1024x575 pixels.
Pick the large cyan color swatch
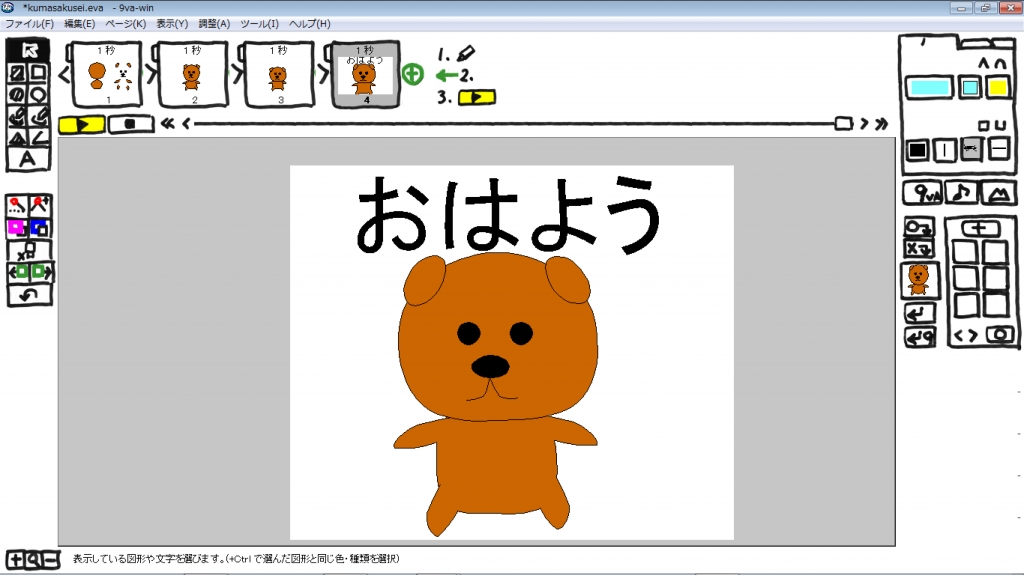click(929, 88)
